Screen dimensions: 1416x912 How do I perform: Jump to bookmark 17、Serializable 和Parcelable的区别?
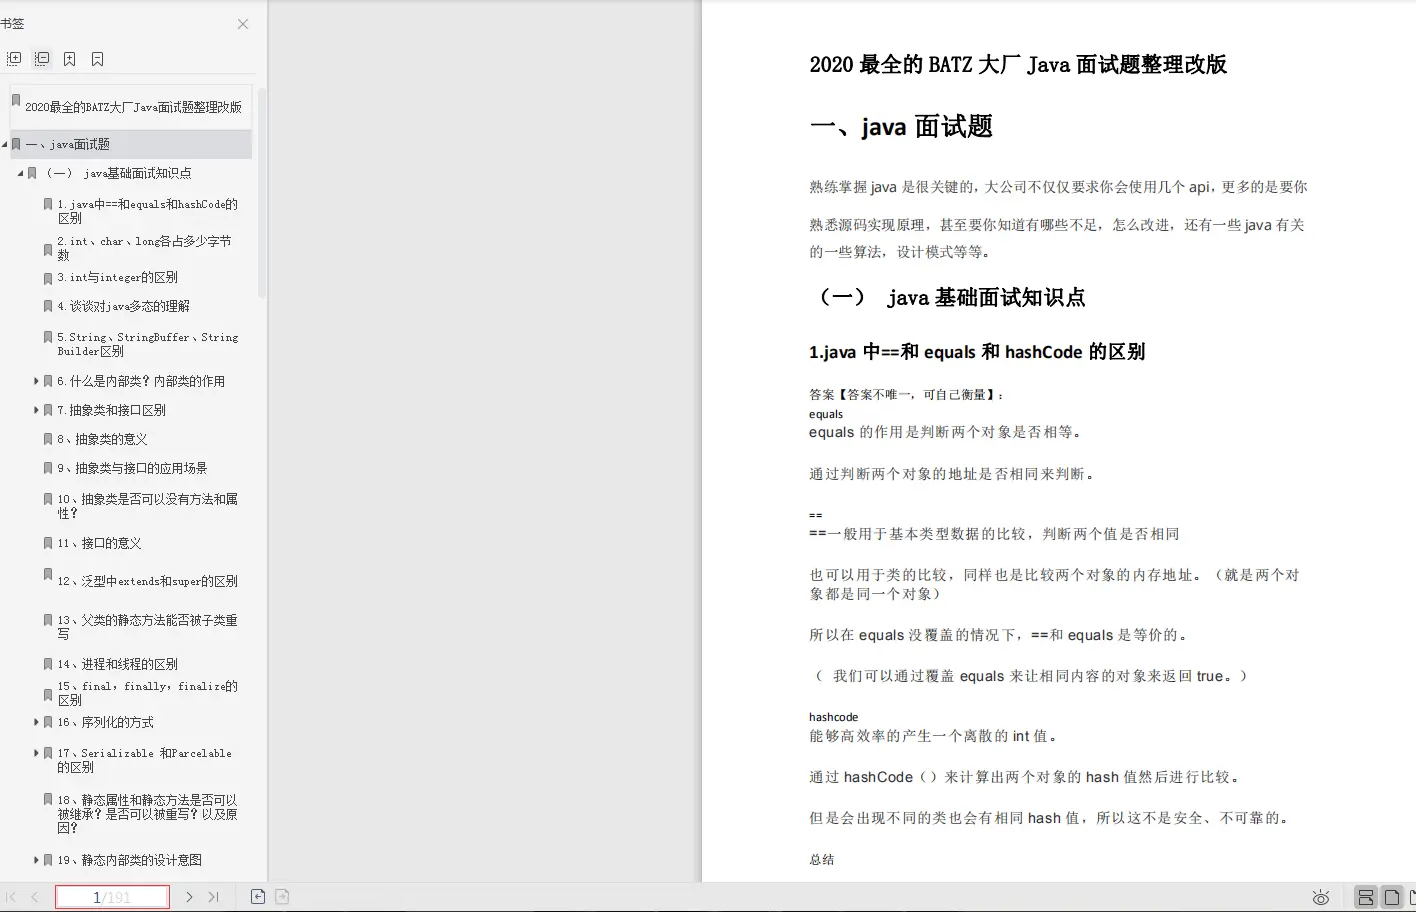tap(144, 760)
